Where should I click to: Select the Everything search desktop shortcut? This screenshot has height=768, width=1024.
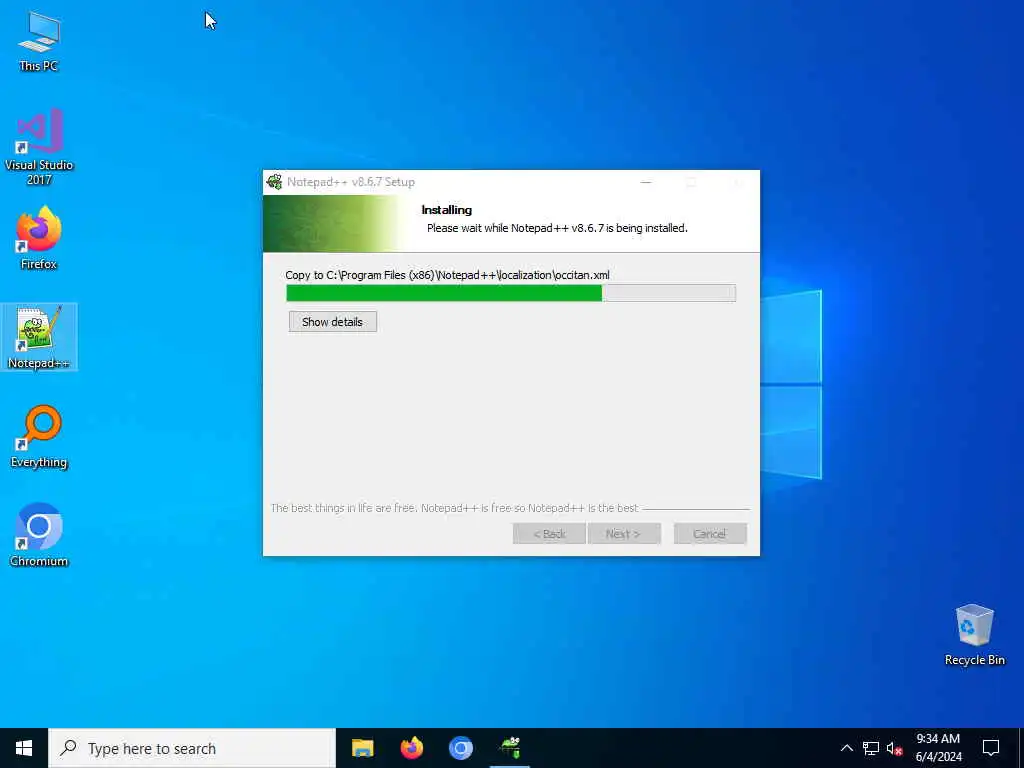point(39,436)
